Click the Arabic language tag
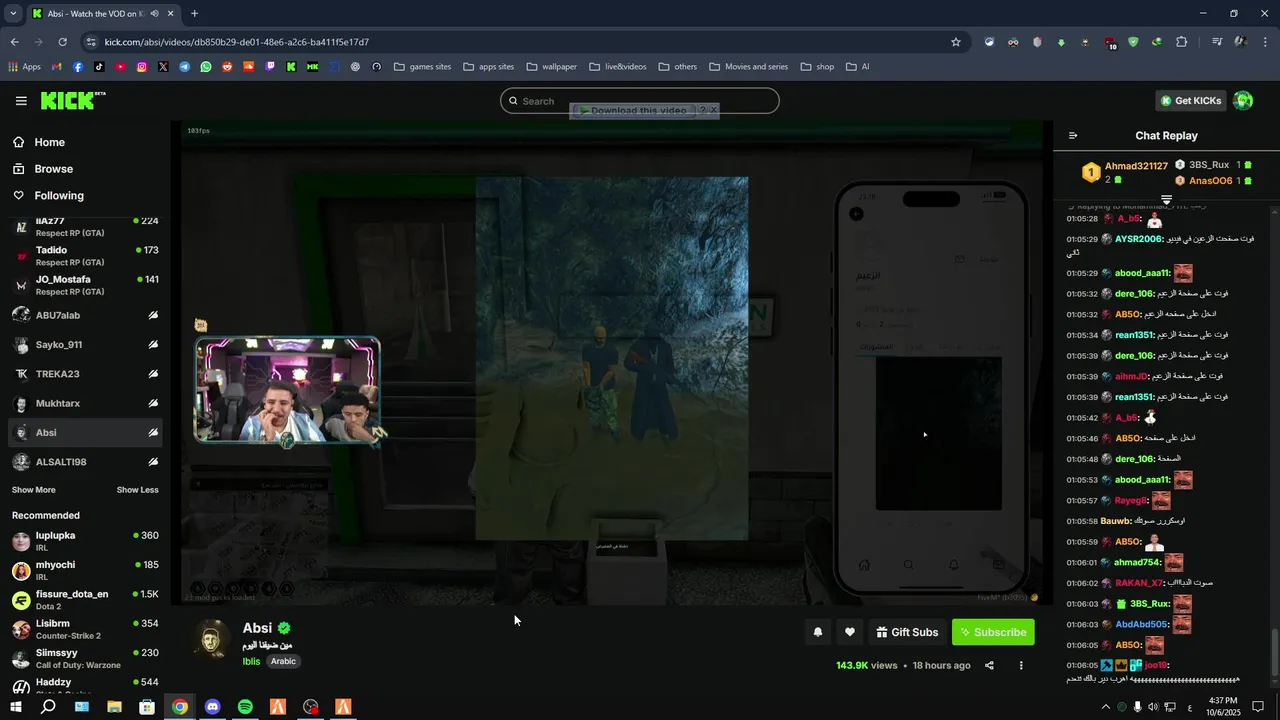Viewport: 1280px width, 720px height. 283,661
